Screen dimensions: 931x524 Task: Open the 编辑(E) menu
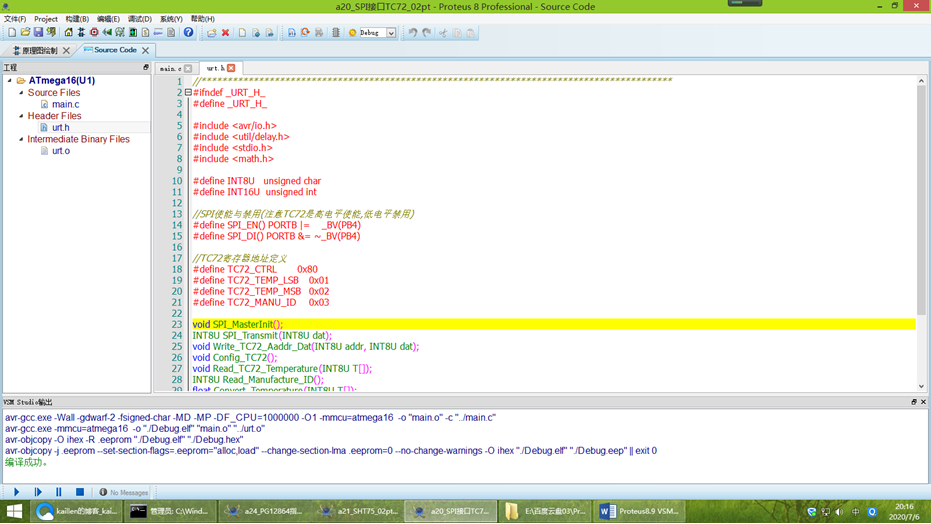108,19
